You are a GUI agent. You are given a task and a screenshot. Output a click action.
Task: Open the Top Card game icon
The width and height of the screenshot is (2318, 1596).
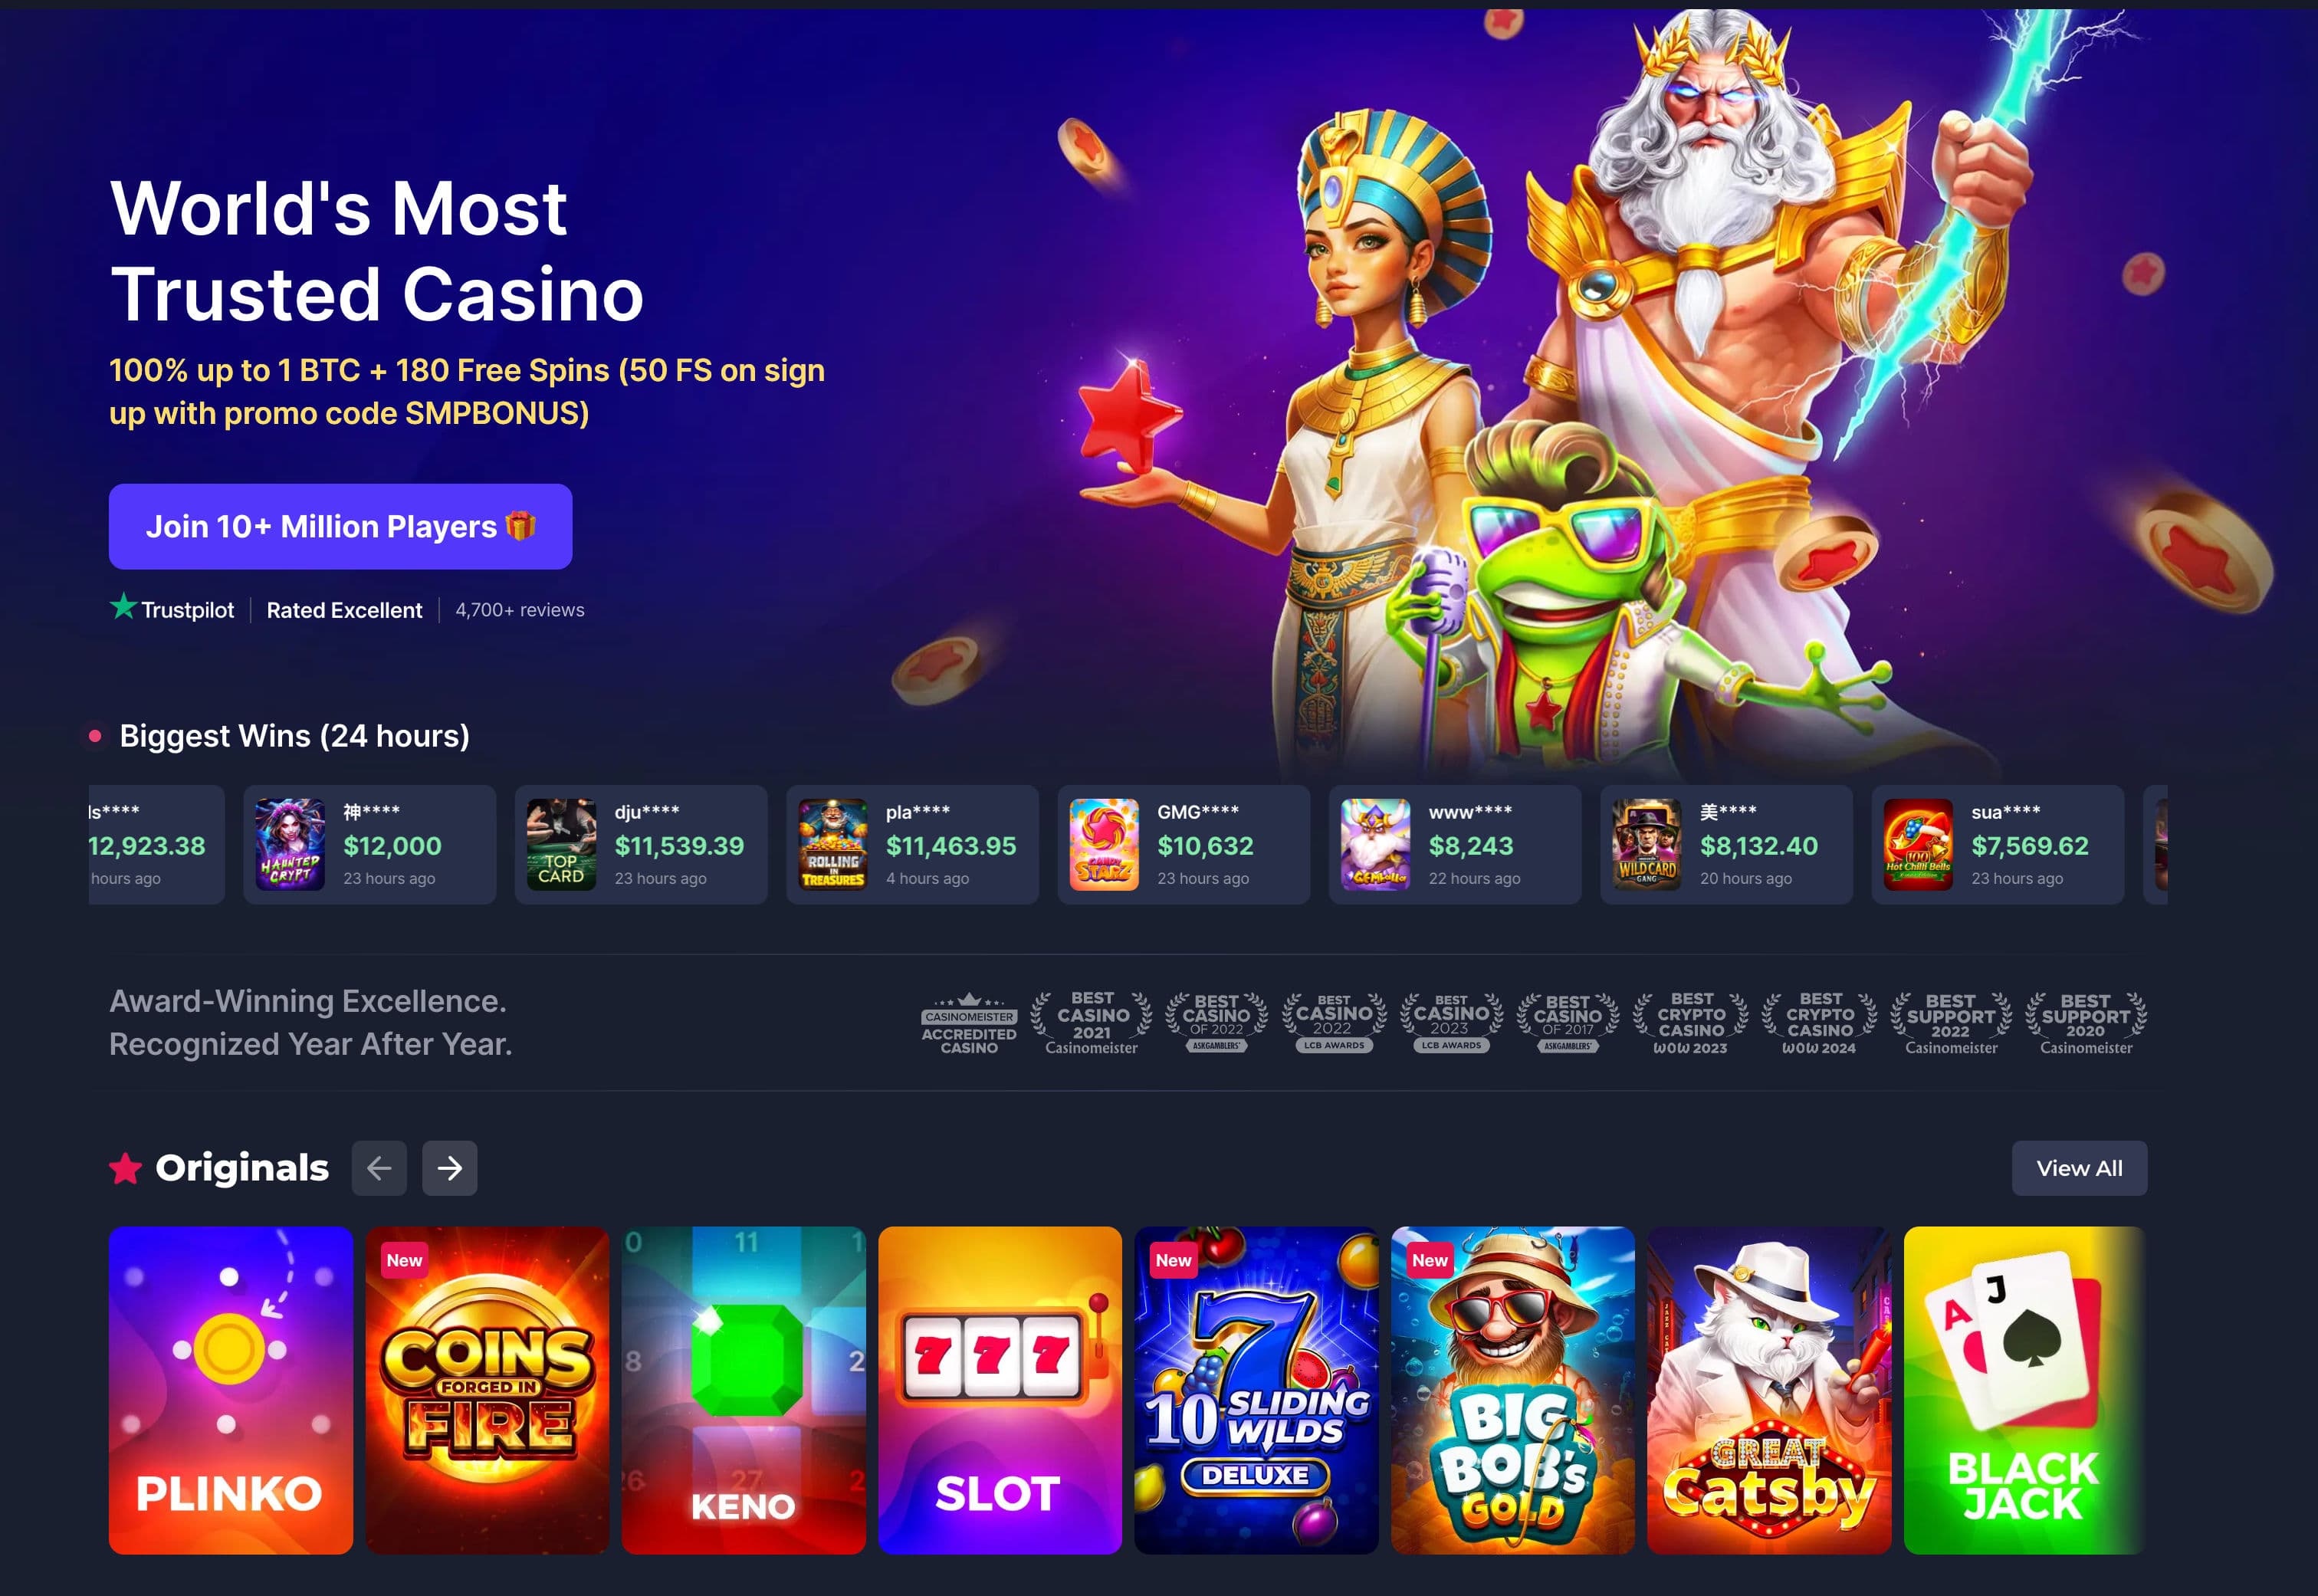[x=561, y=844]
